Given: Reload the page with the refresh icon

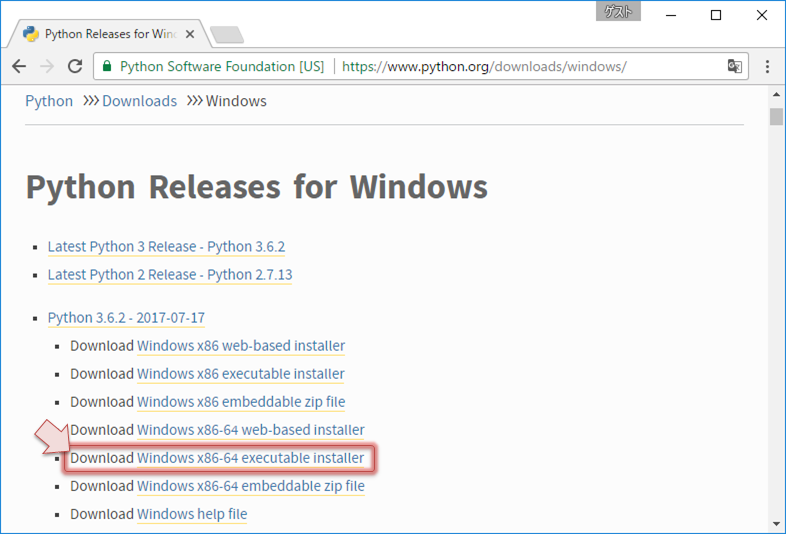Looking at the screenshot, I should pyautogui.click(x=75, y=67).
